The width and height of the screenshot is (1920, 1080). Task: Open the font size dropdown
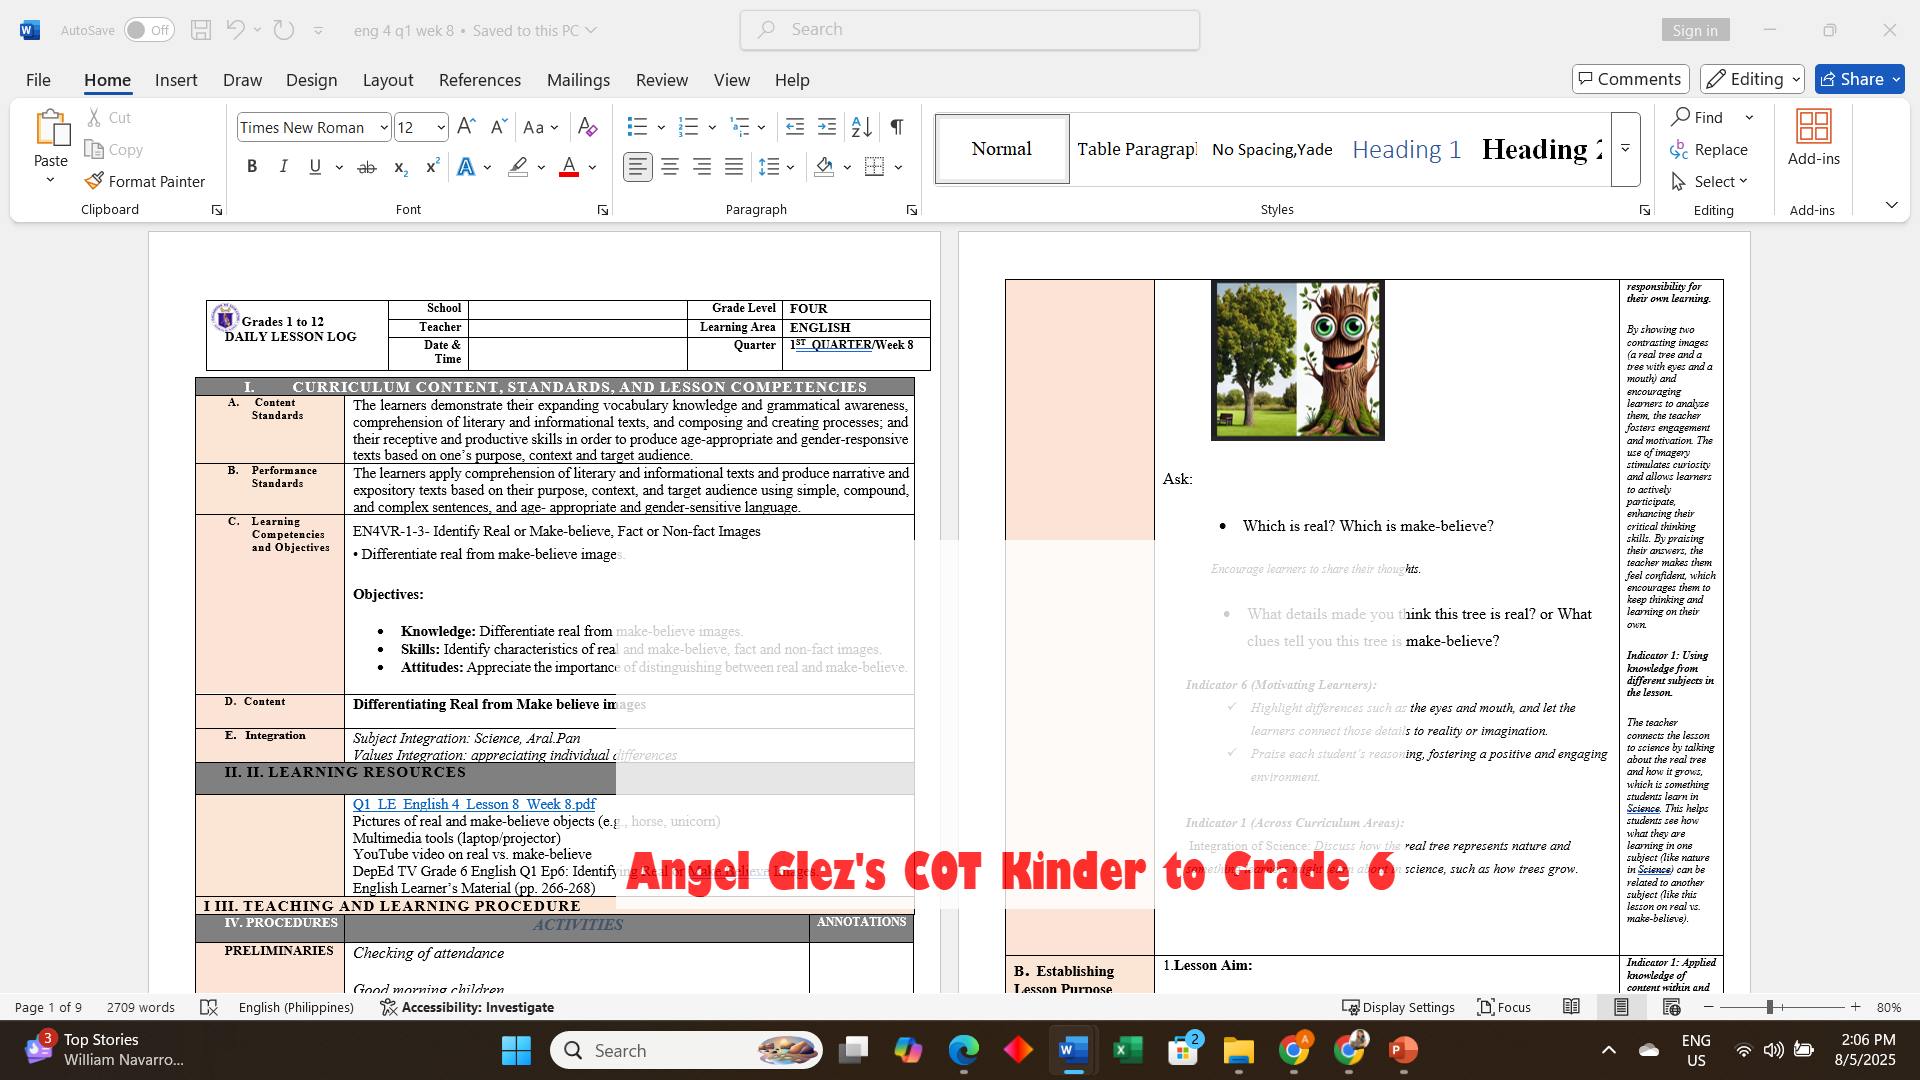(441, 127)
